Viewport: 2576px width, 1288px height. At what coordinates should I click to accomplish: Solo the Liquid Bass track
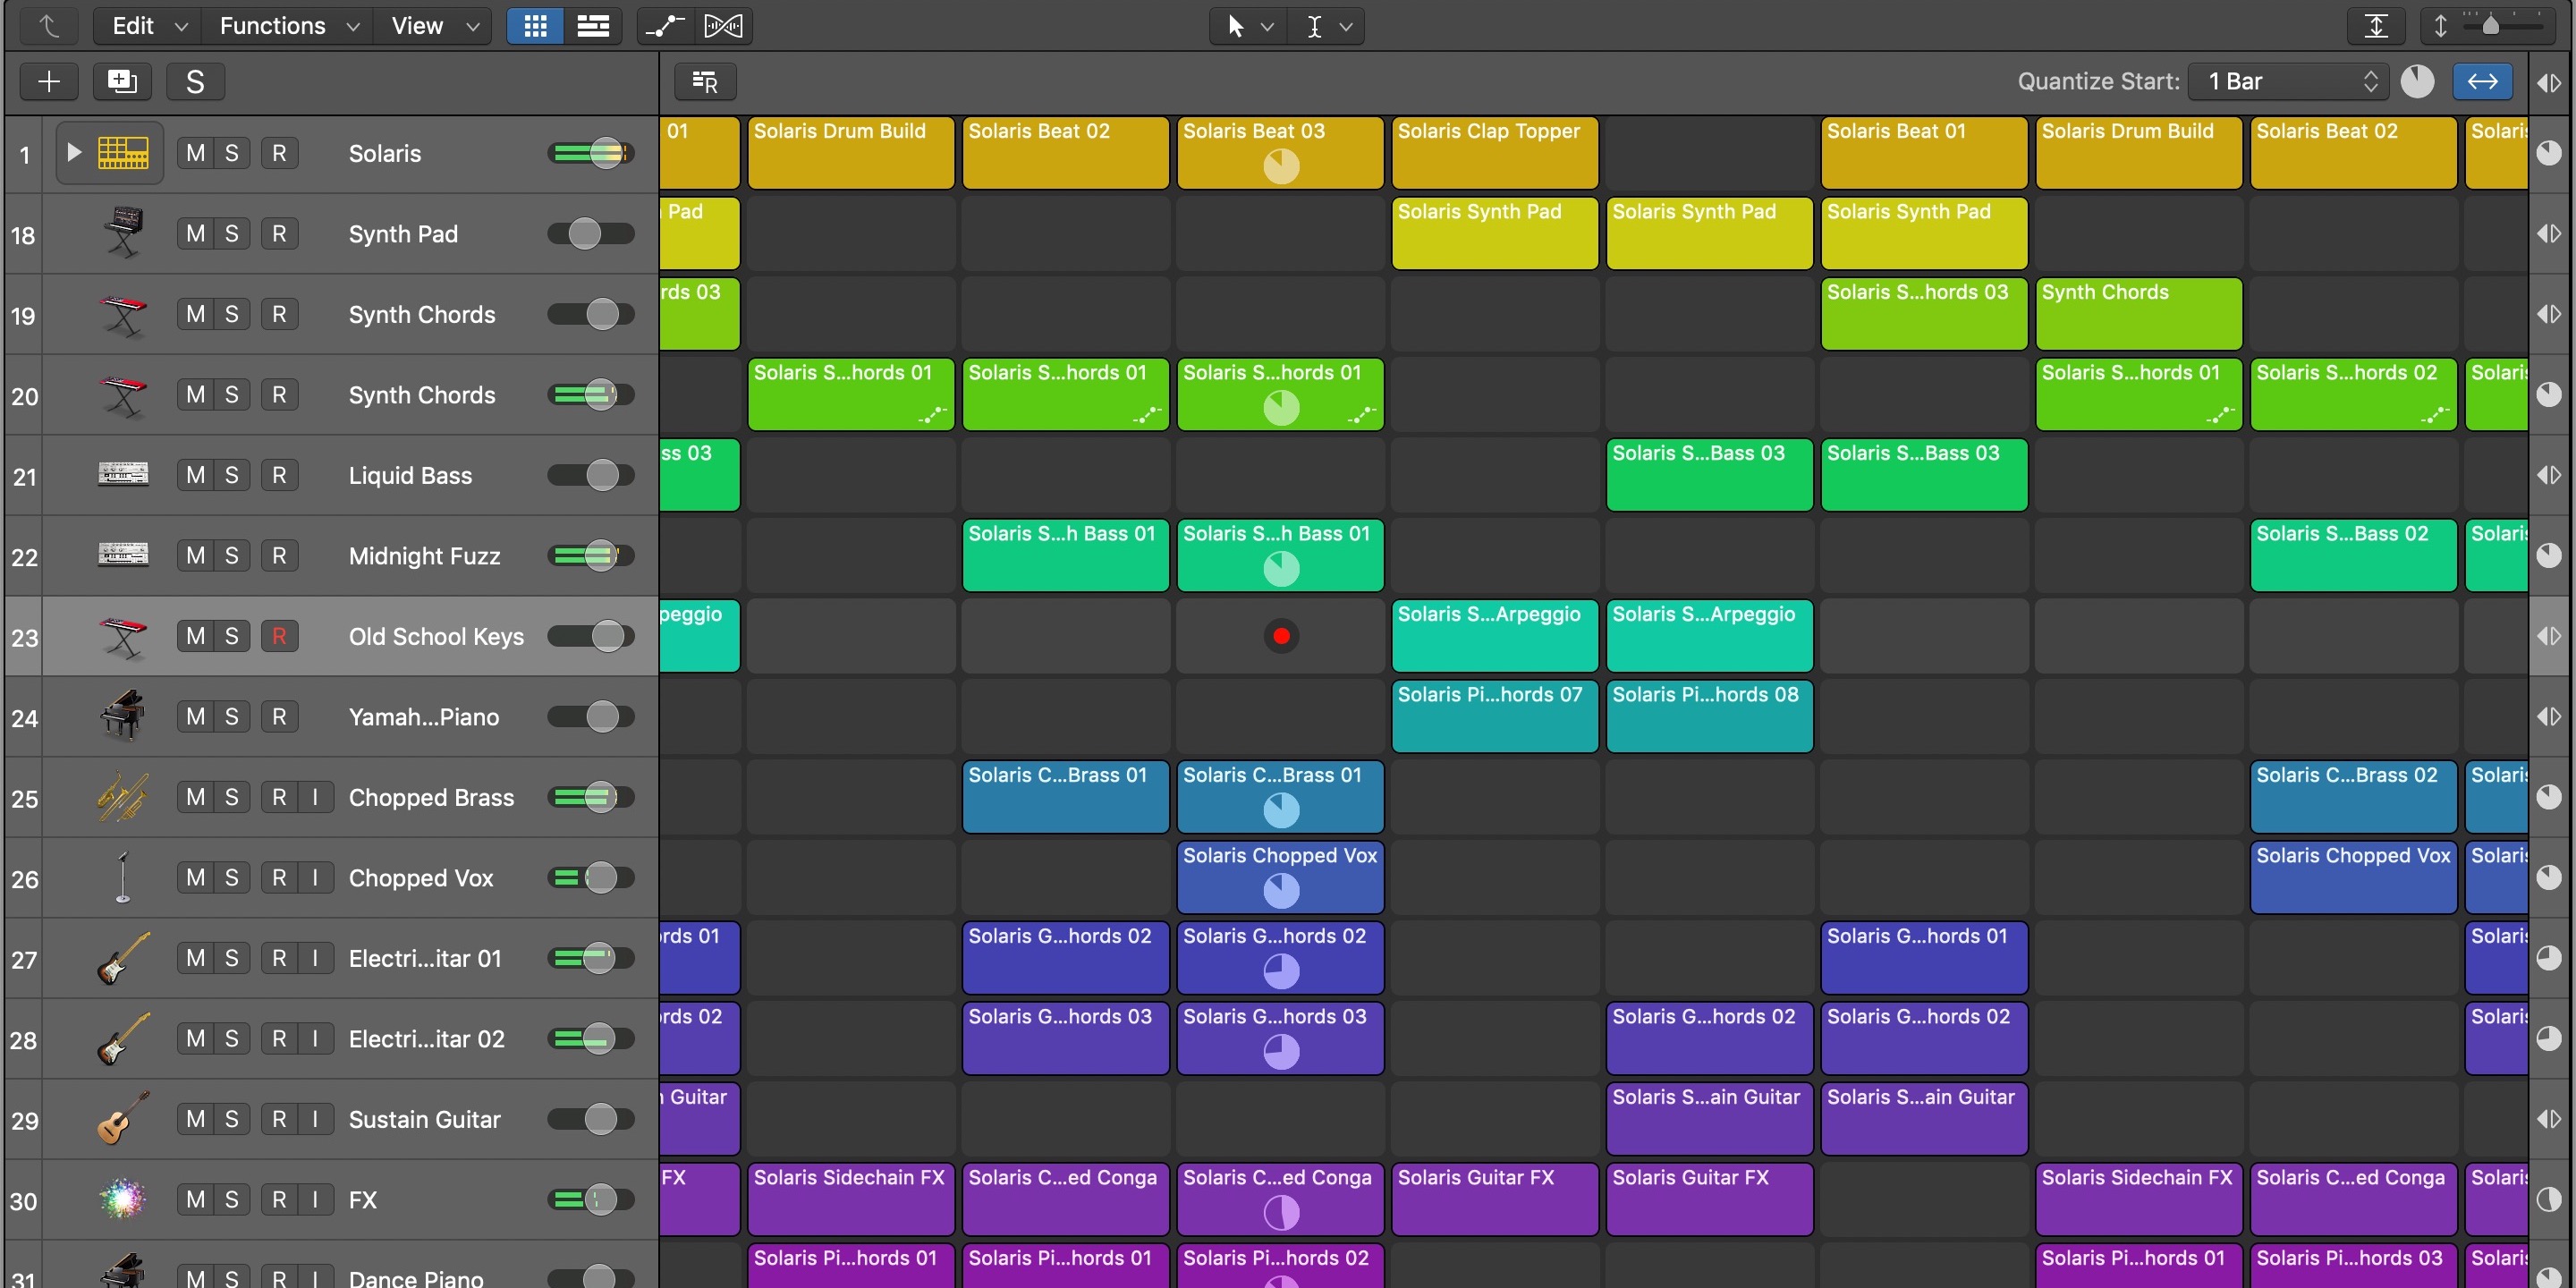pyautogui.click(x=232, y=474)
